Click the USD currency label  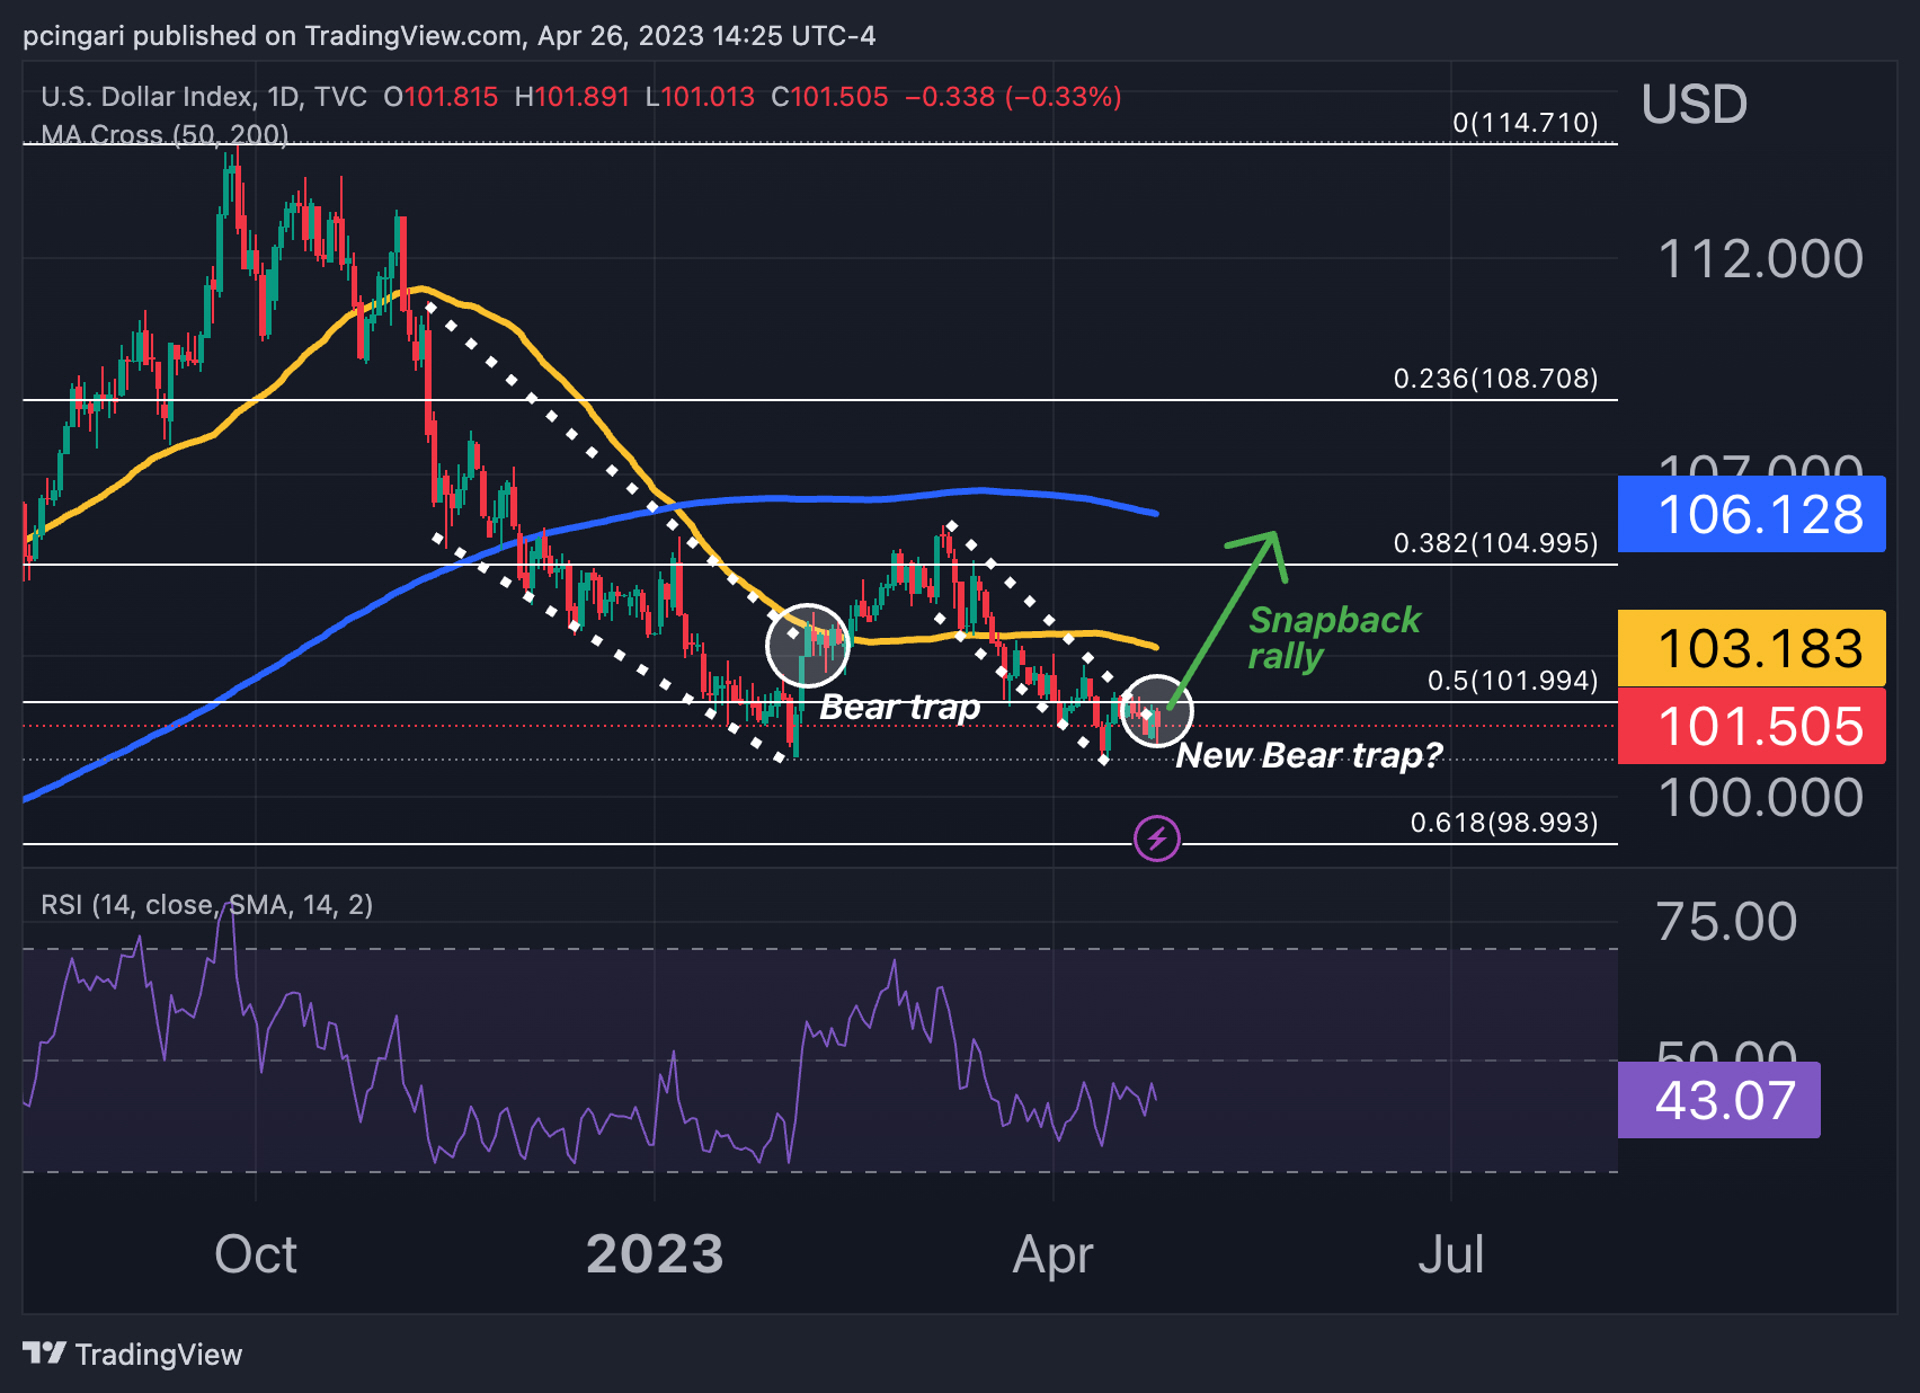tap(1693, 104)
